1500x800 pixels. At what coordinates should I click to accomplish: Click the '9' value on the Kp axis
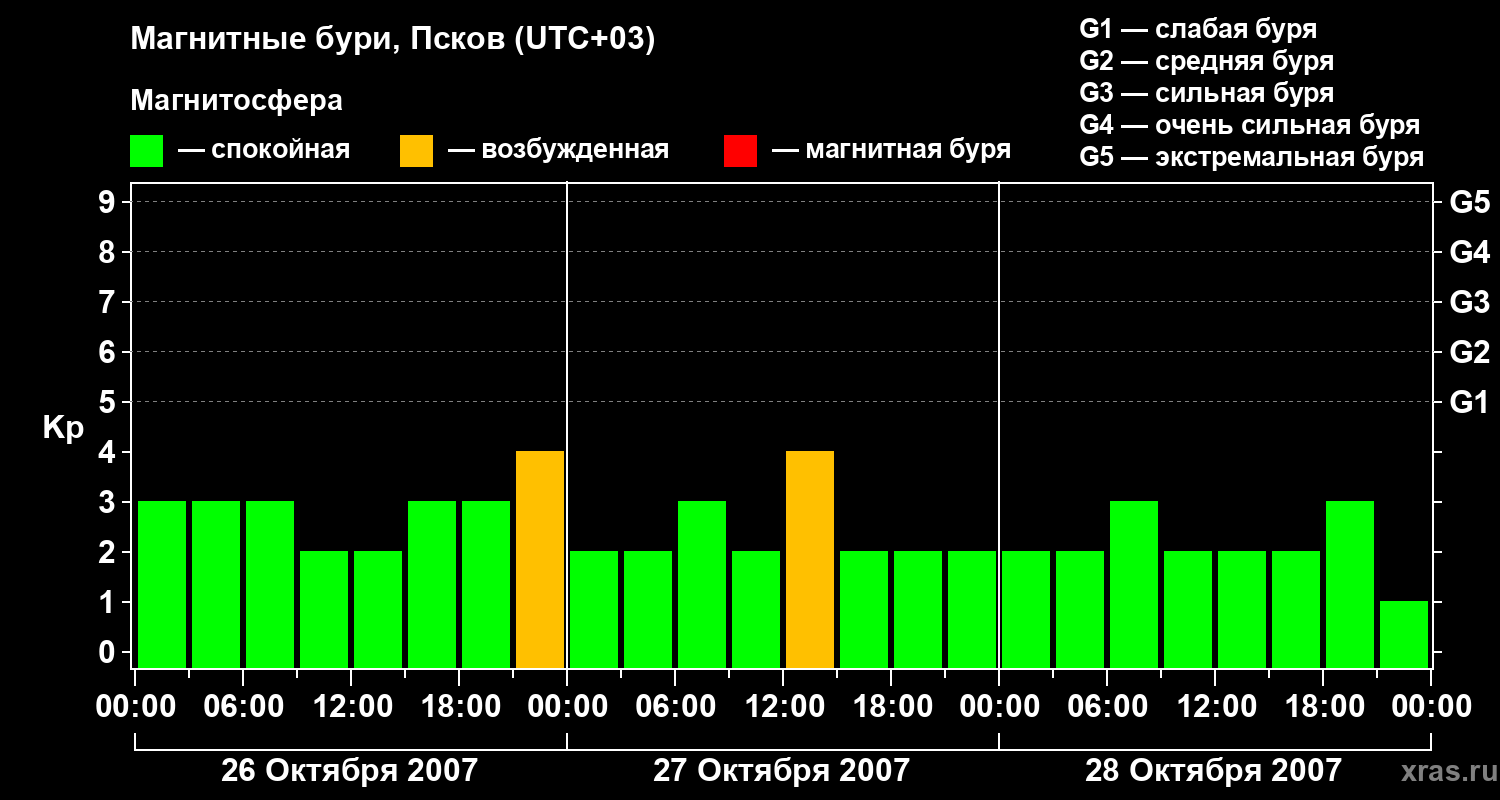108,202
